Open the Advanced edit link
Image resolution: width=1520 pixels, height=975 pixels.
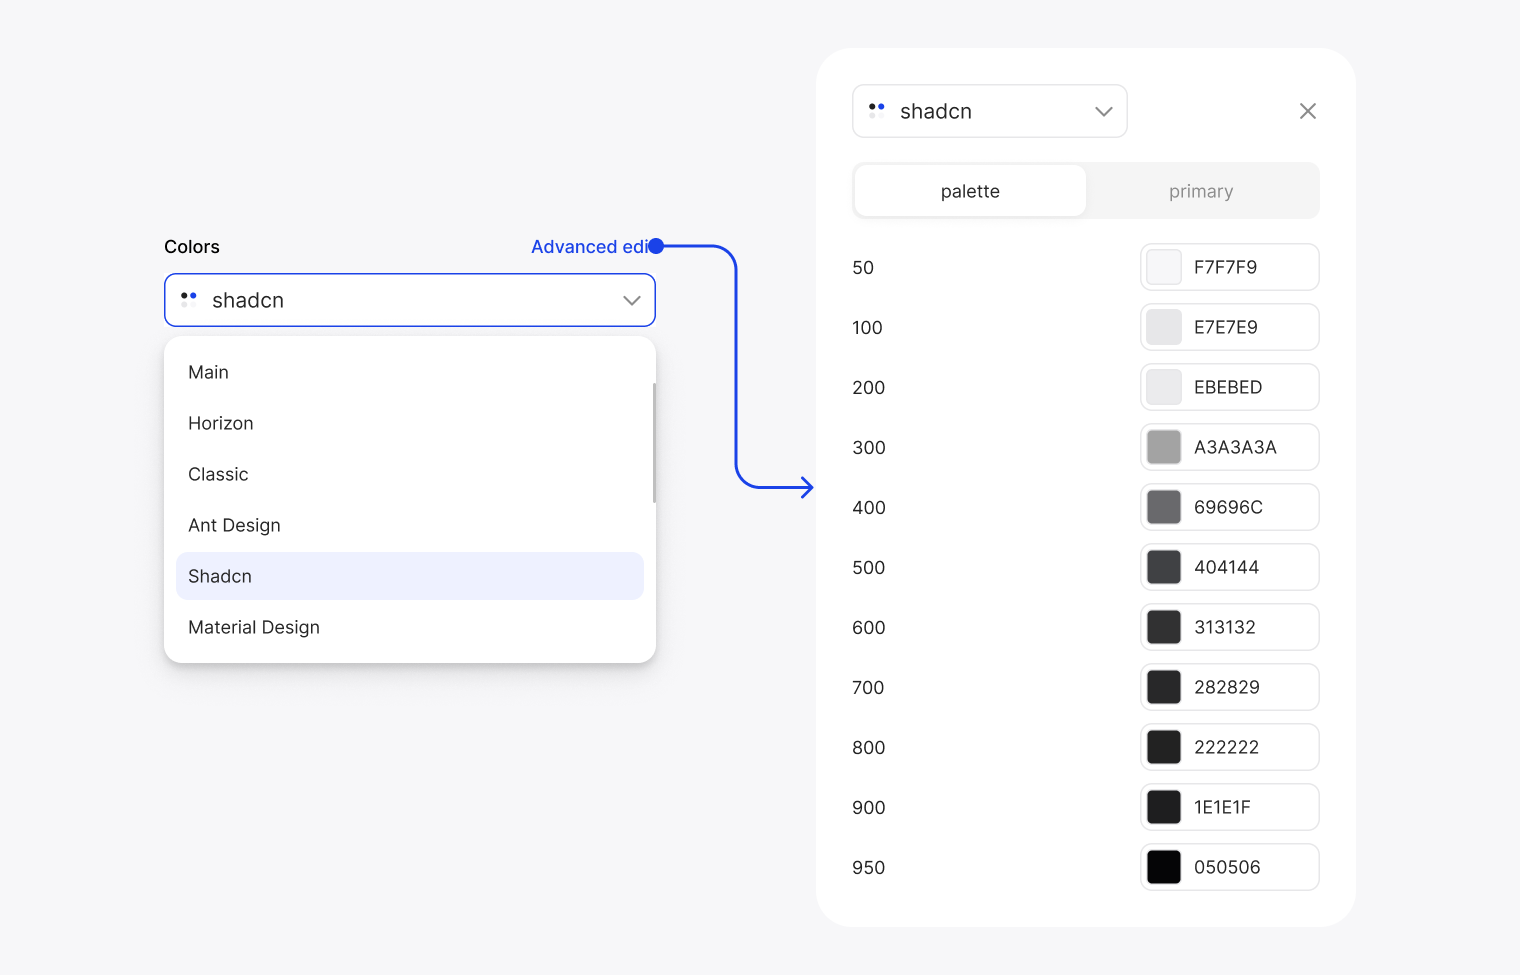pyautogui.click(x=588, y=247)
